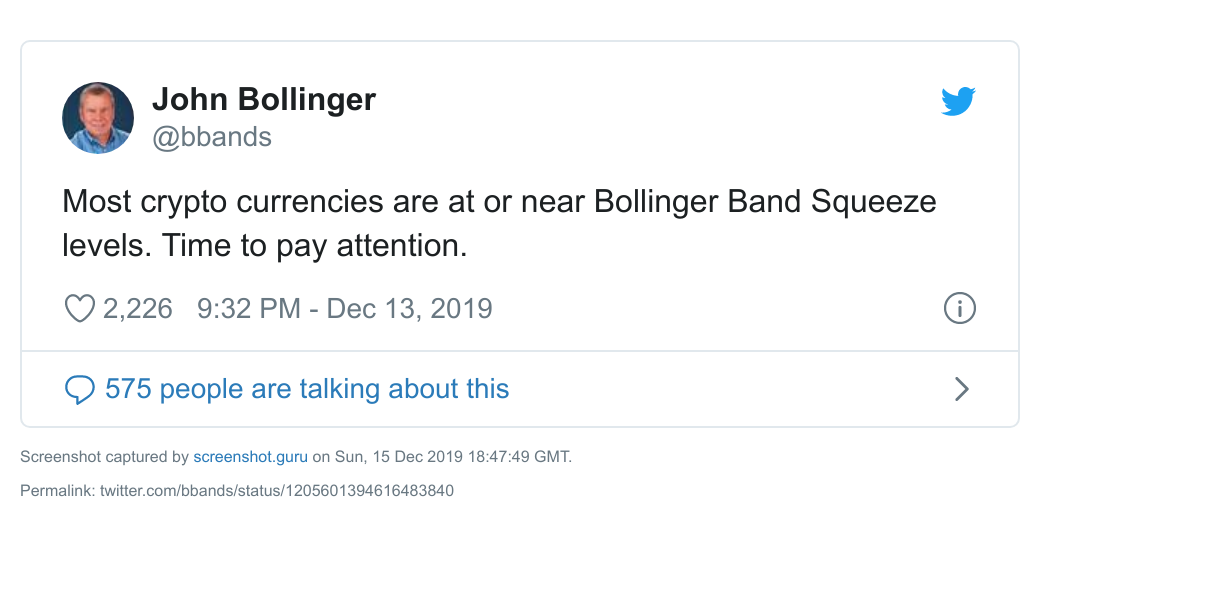Expand the conversation with the right chevron
Viewport: 1210px width, 612px height.
(x=962, y=389)
